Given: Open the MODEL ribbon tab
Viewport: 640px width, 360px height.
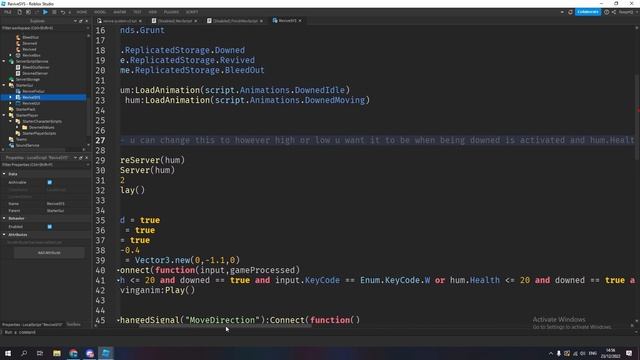Looking at the screenshot, I should coord(100,12).
